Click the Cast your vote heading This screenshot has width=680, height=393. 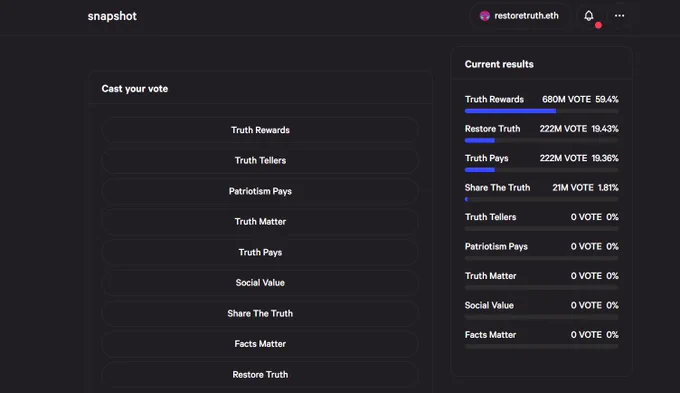134,89
